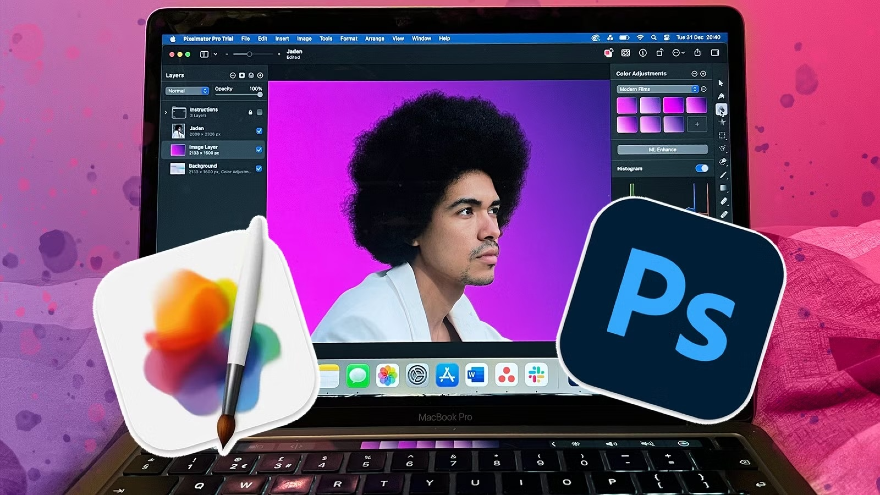Click the first color preset swatch in top row
This screenshot has width=880, height=495.
tap(627, 105)
